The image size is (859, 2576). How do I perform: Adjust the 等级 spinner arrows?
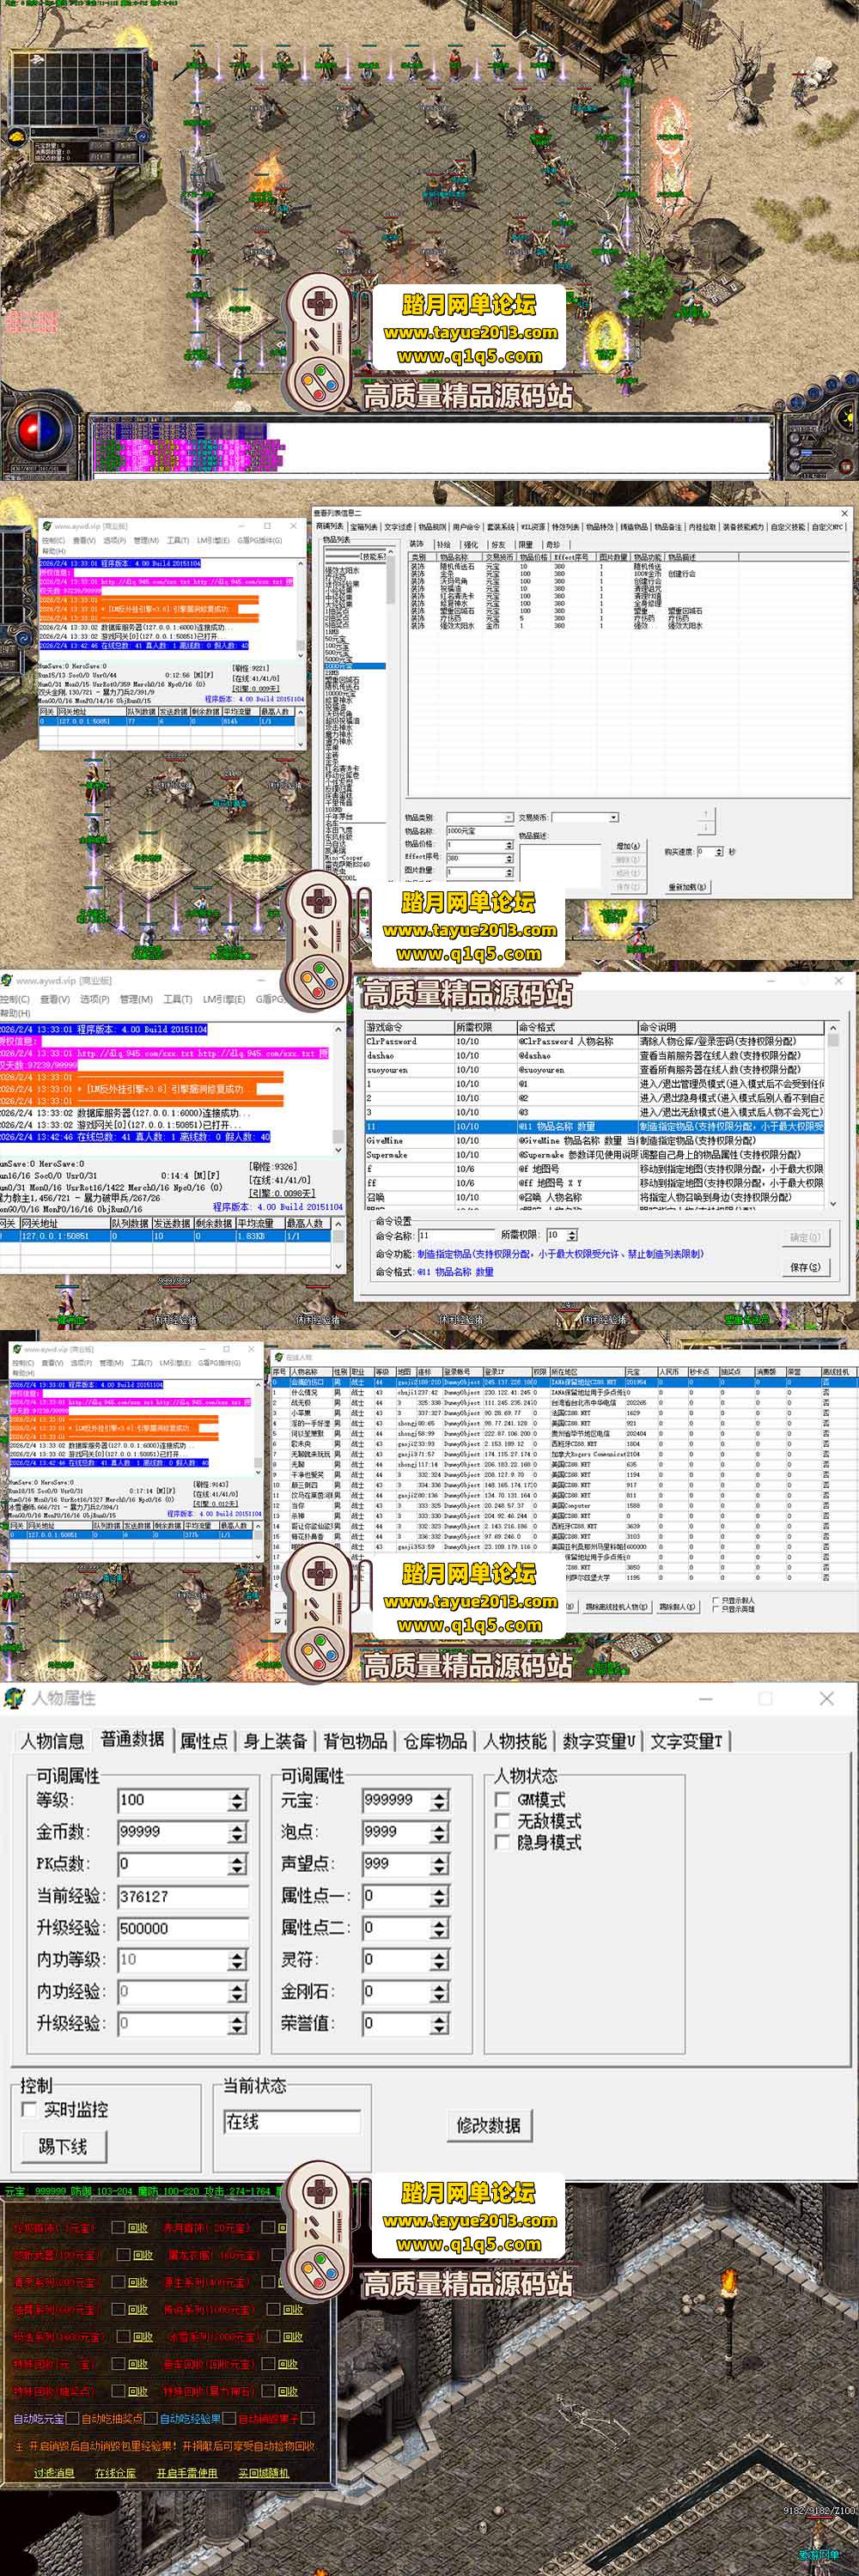coord(237,1800)
